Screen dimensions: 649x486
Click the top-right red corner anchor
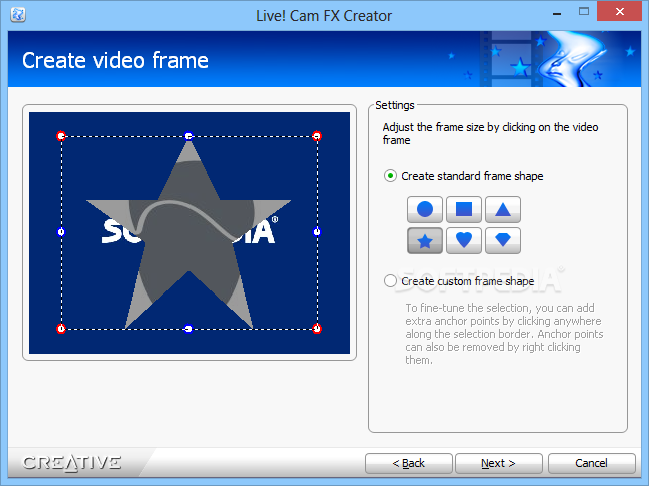pos(317,136)
